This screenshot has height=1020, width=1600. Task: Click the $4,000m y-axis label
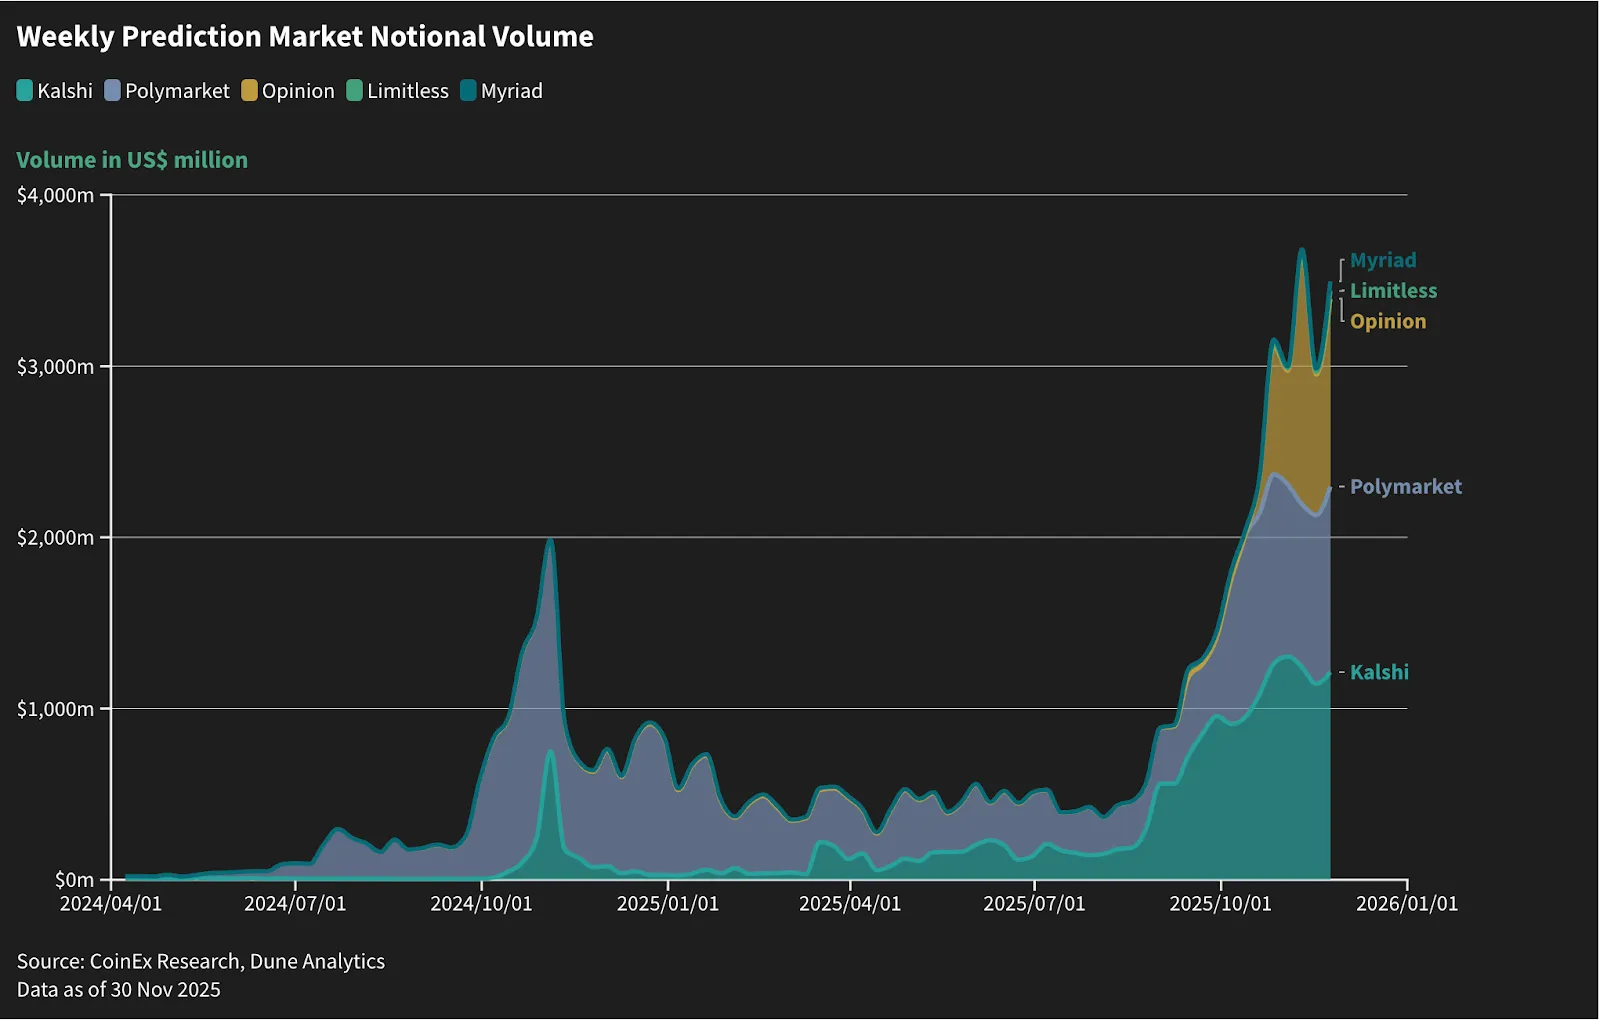pyautogui.click(x=55, y=195)
